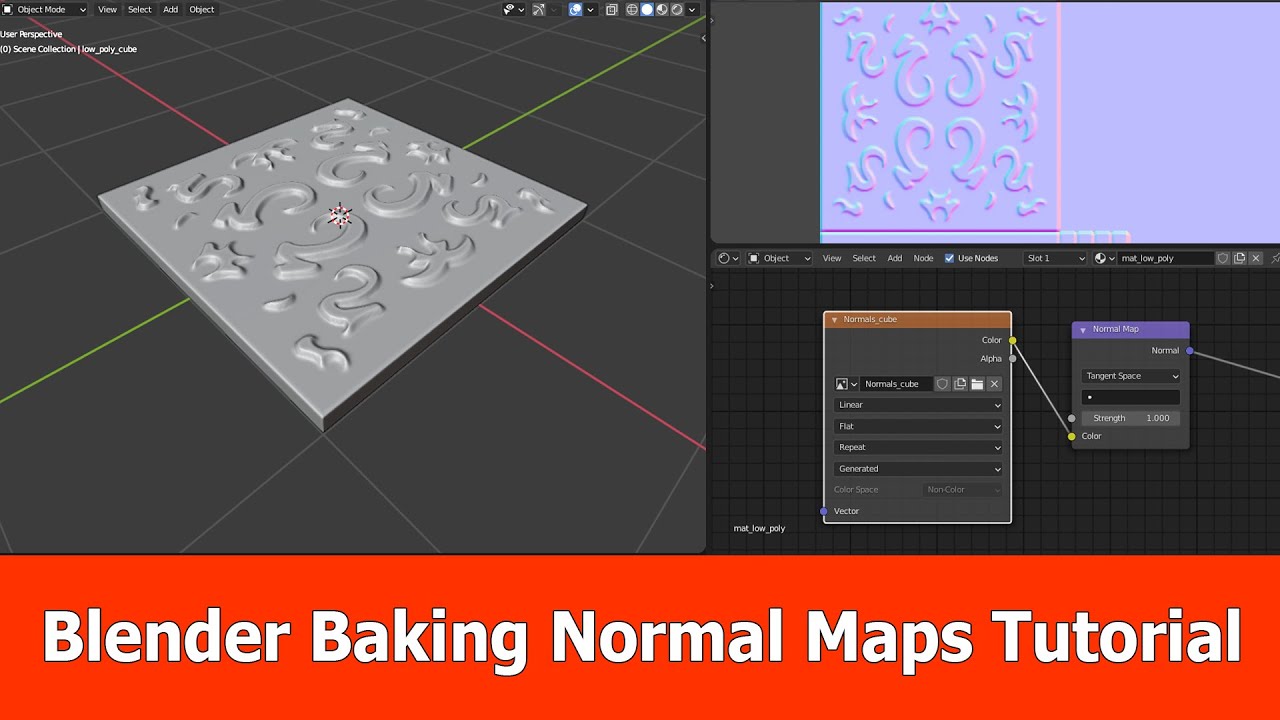Collapse the Normal Map node

1083,329
